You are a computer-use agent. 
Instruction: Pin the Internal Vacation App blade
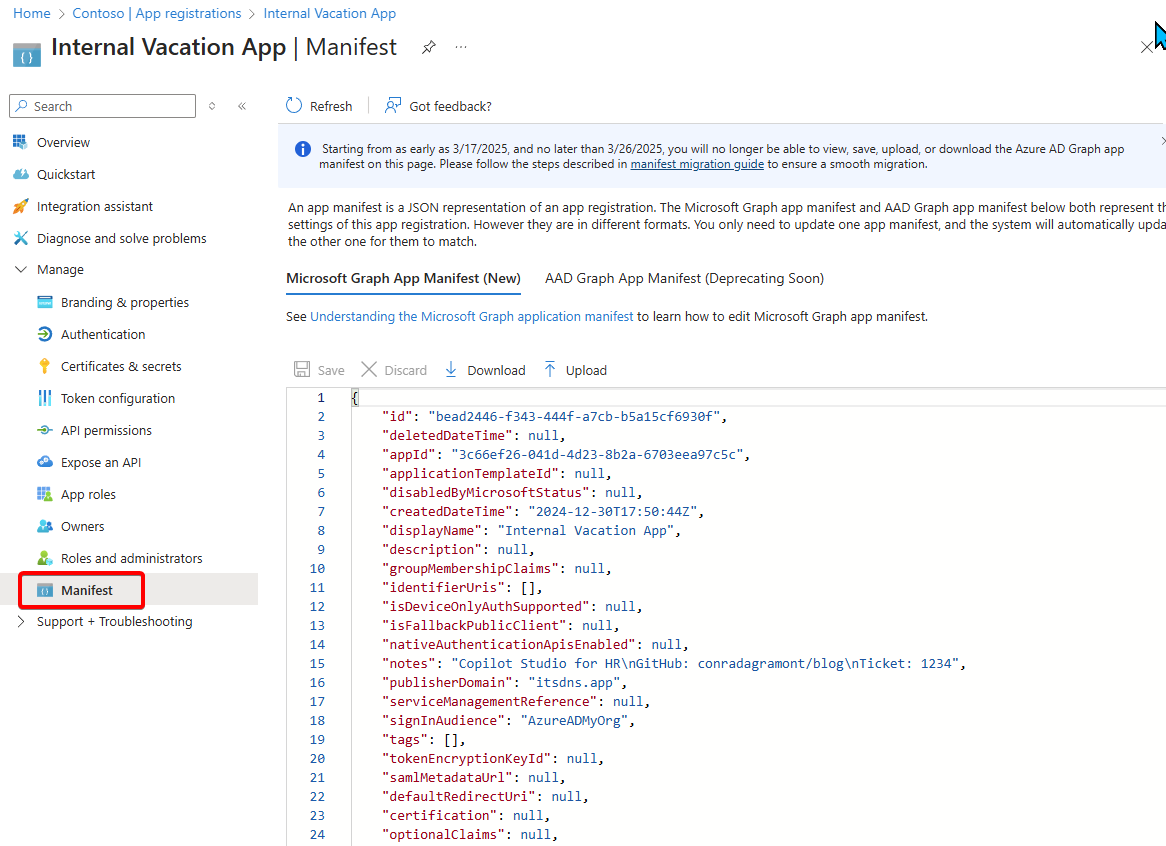click(x=428, y=47)
